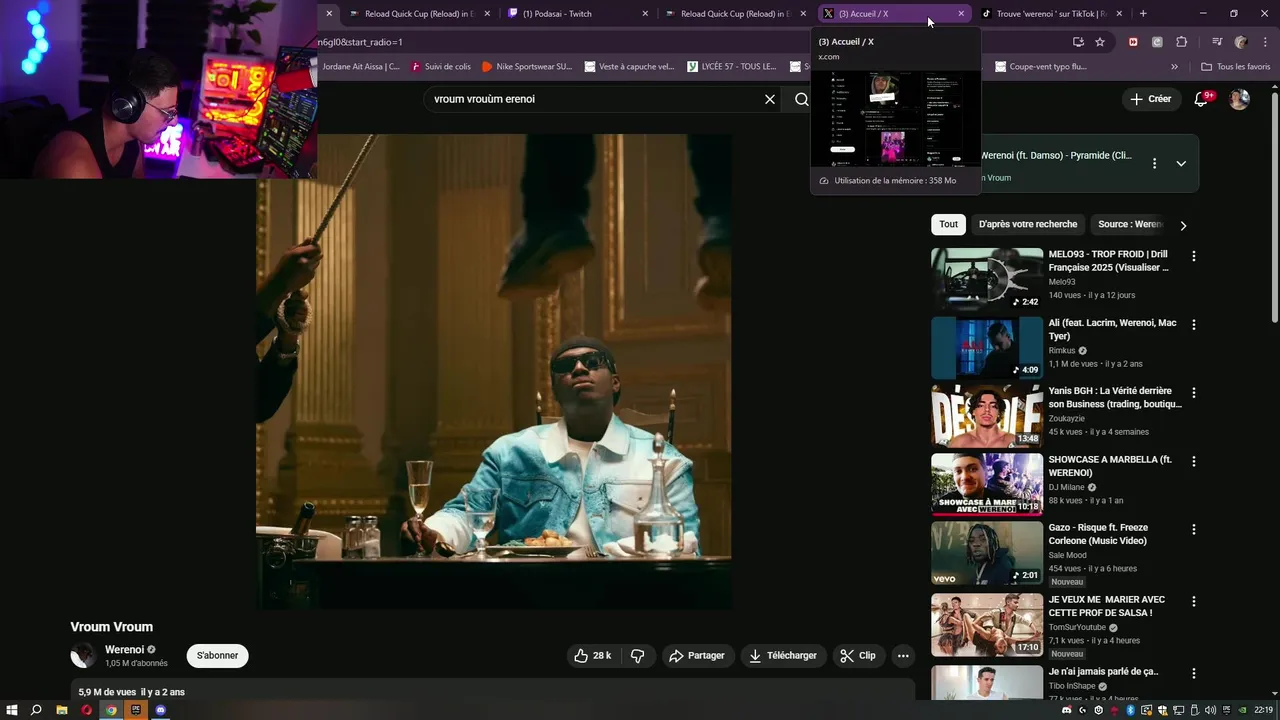1280x720 pixels.
Task: Dislike the Vroum Vroum video
Action: (637, 656)
